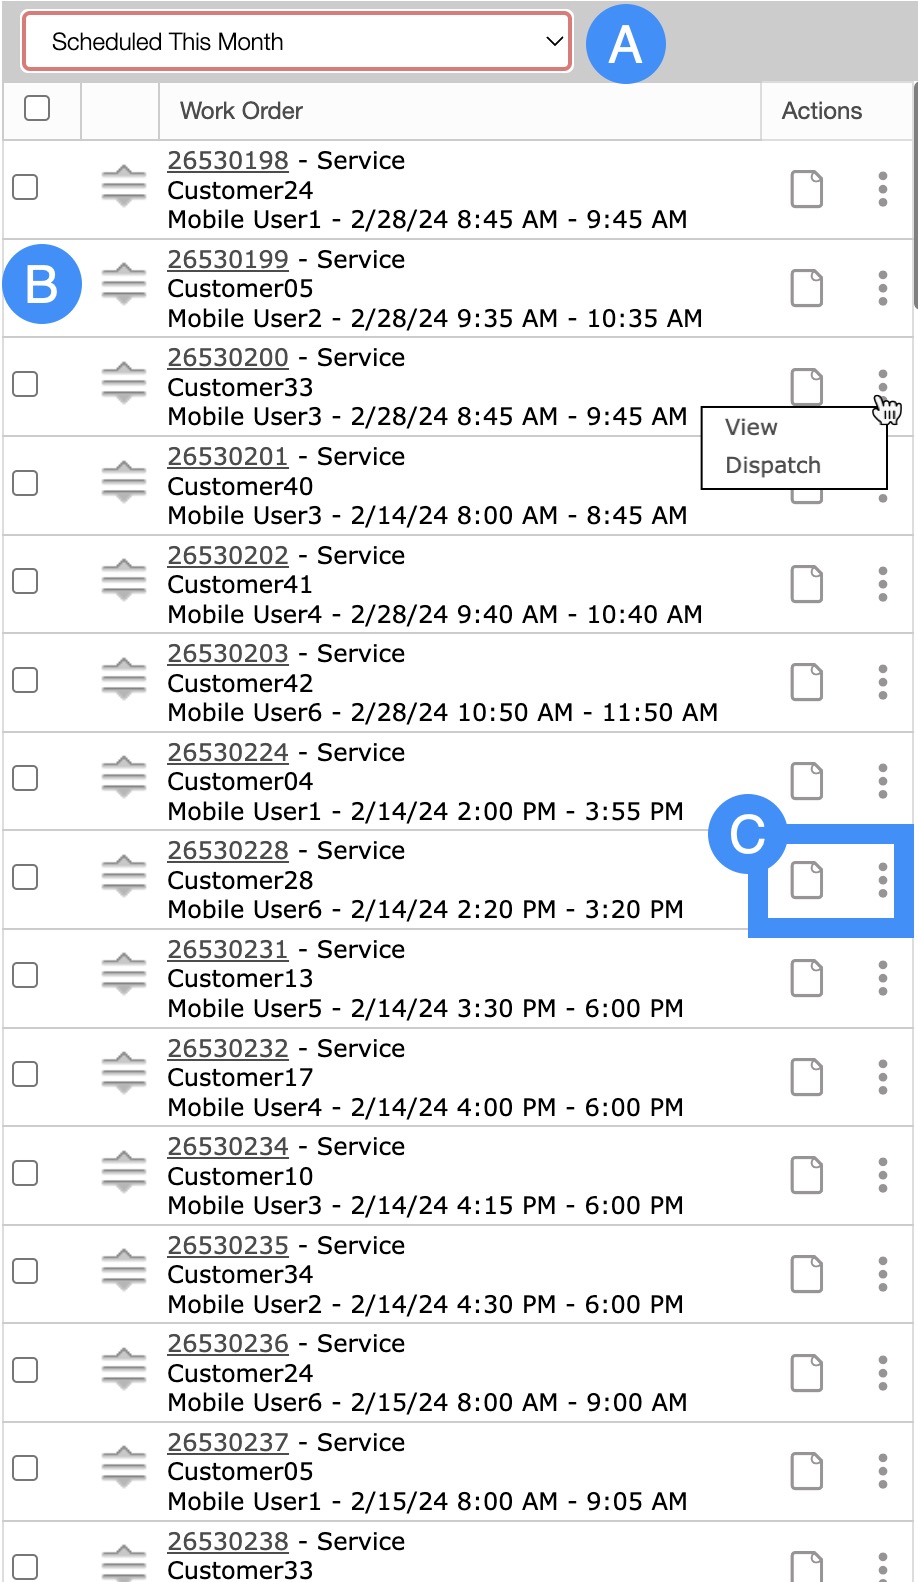This screenshot has width=918, height=1582.
Task: Toggle the select-all checkbox in header
Action: click(37, 108)
